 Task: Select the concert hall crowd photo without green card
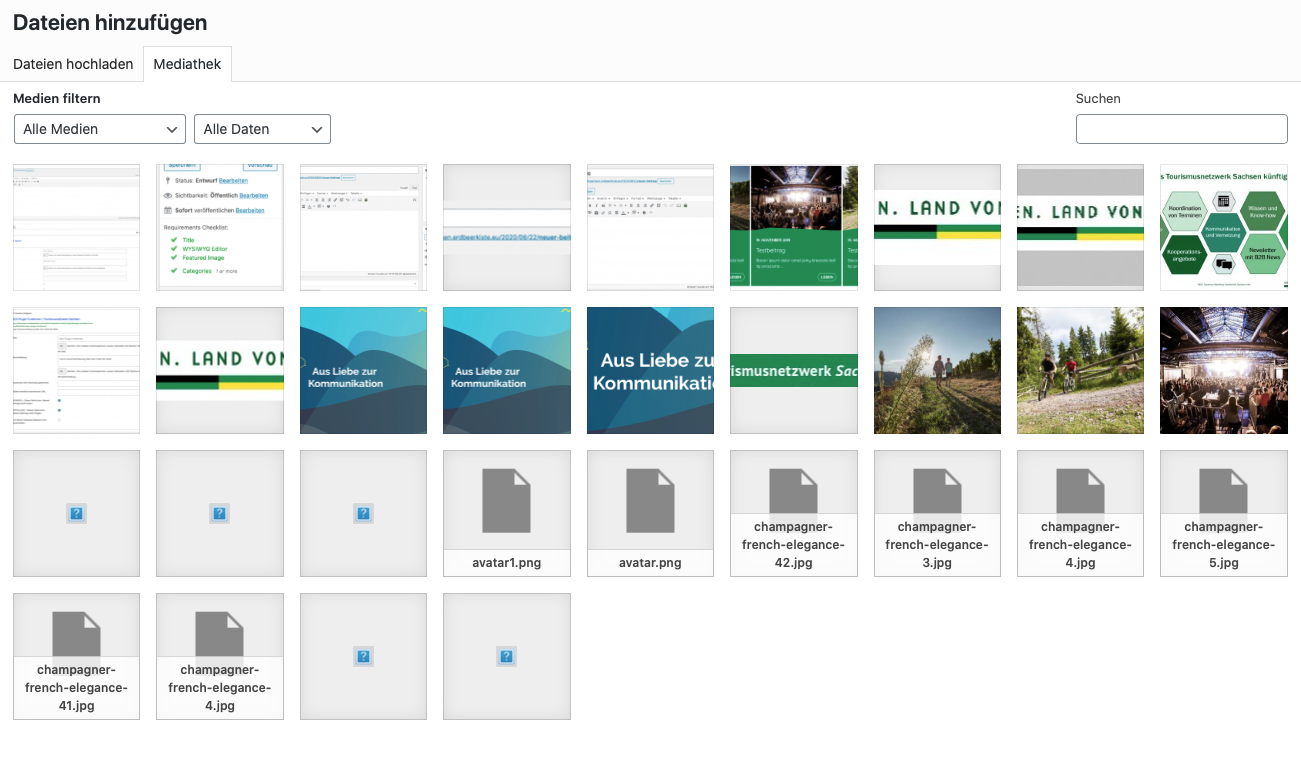tap(1224, 371)
